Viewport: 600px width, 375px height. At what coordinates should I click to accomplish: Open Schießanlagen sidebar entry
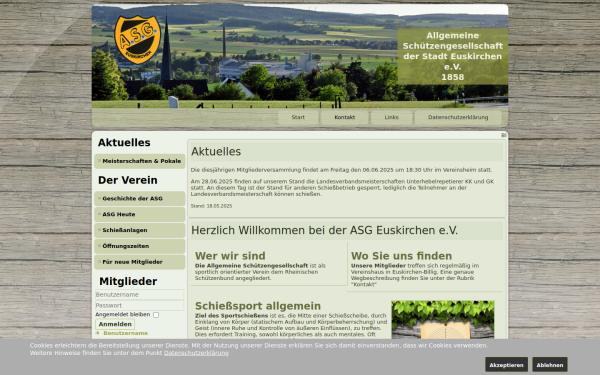pos(140,230)
